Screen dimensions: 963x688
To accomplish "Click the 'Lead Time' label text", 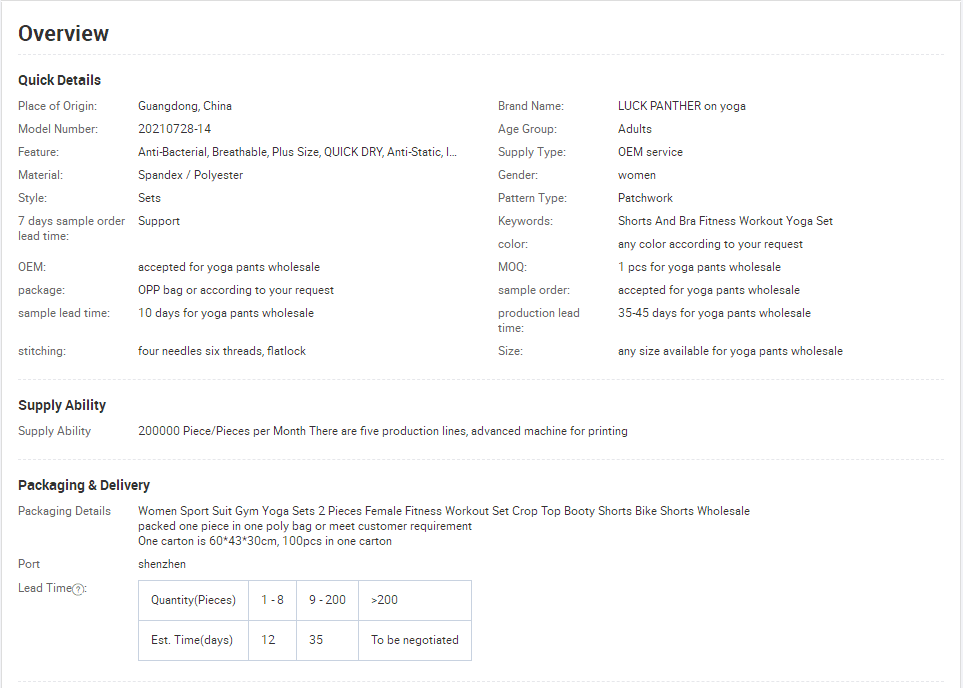I will click(x=45, y=588).
